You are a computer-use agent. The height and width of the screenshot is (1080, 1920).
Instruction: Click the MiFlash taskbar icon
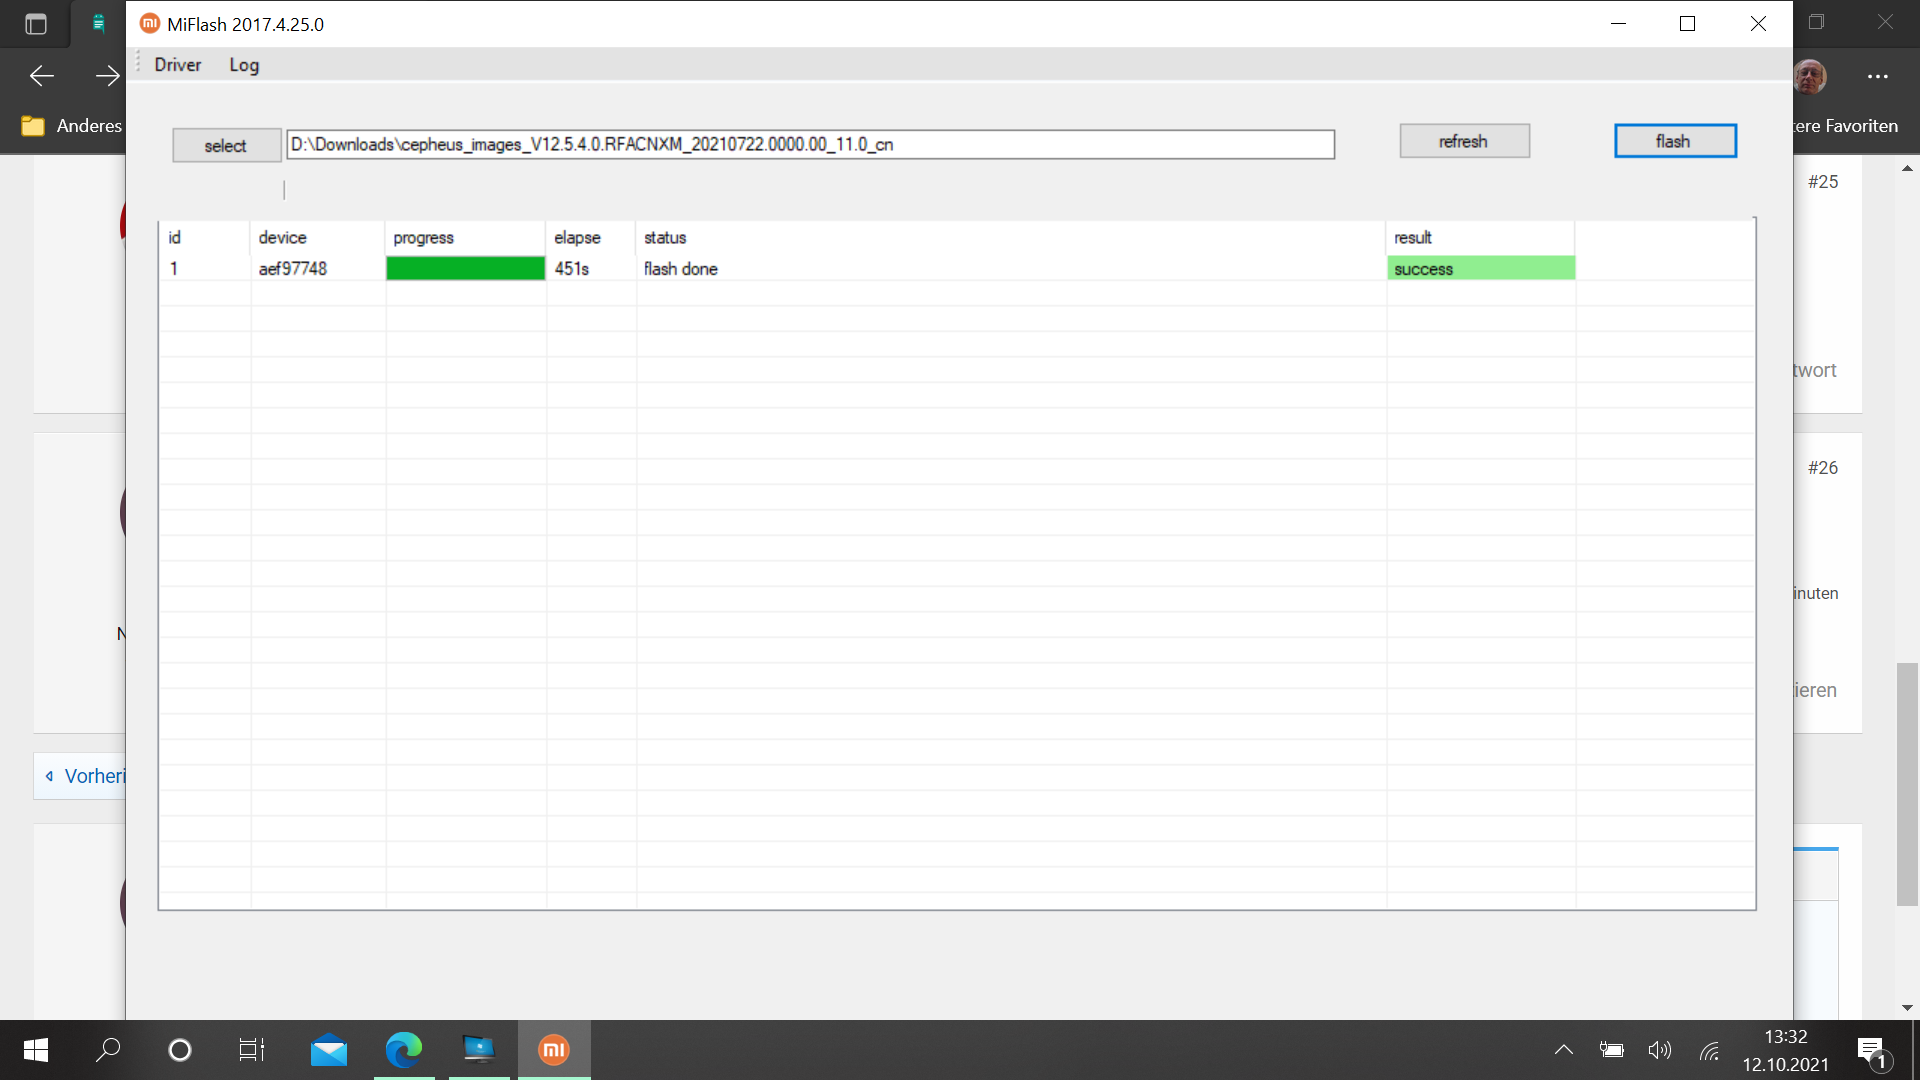pos(554,1050)
